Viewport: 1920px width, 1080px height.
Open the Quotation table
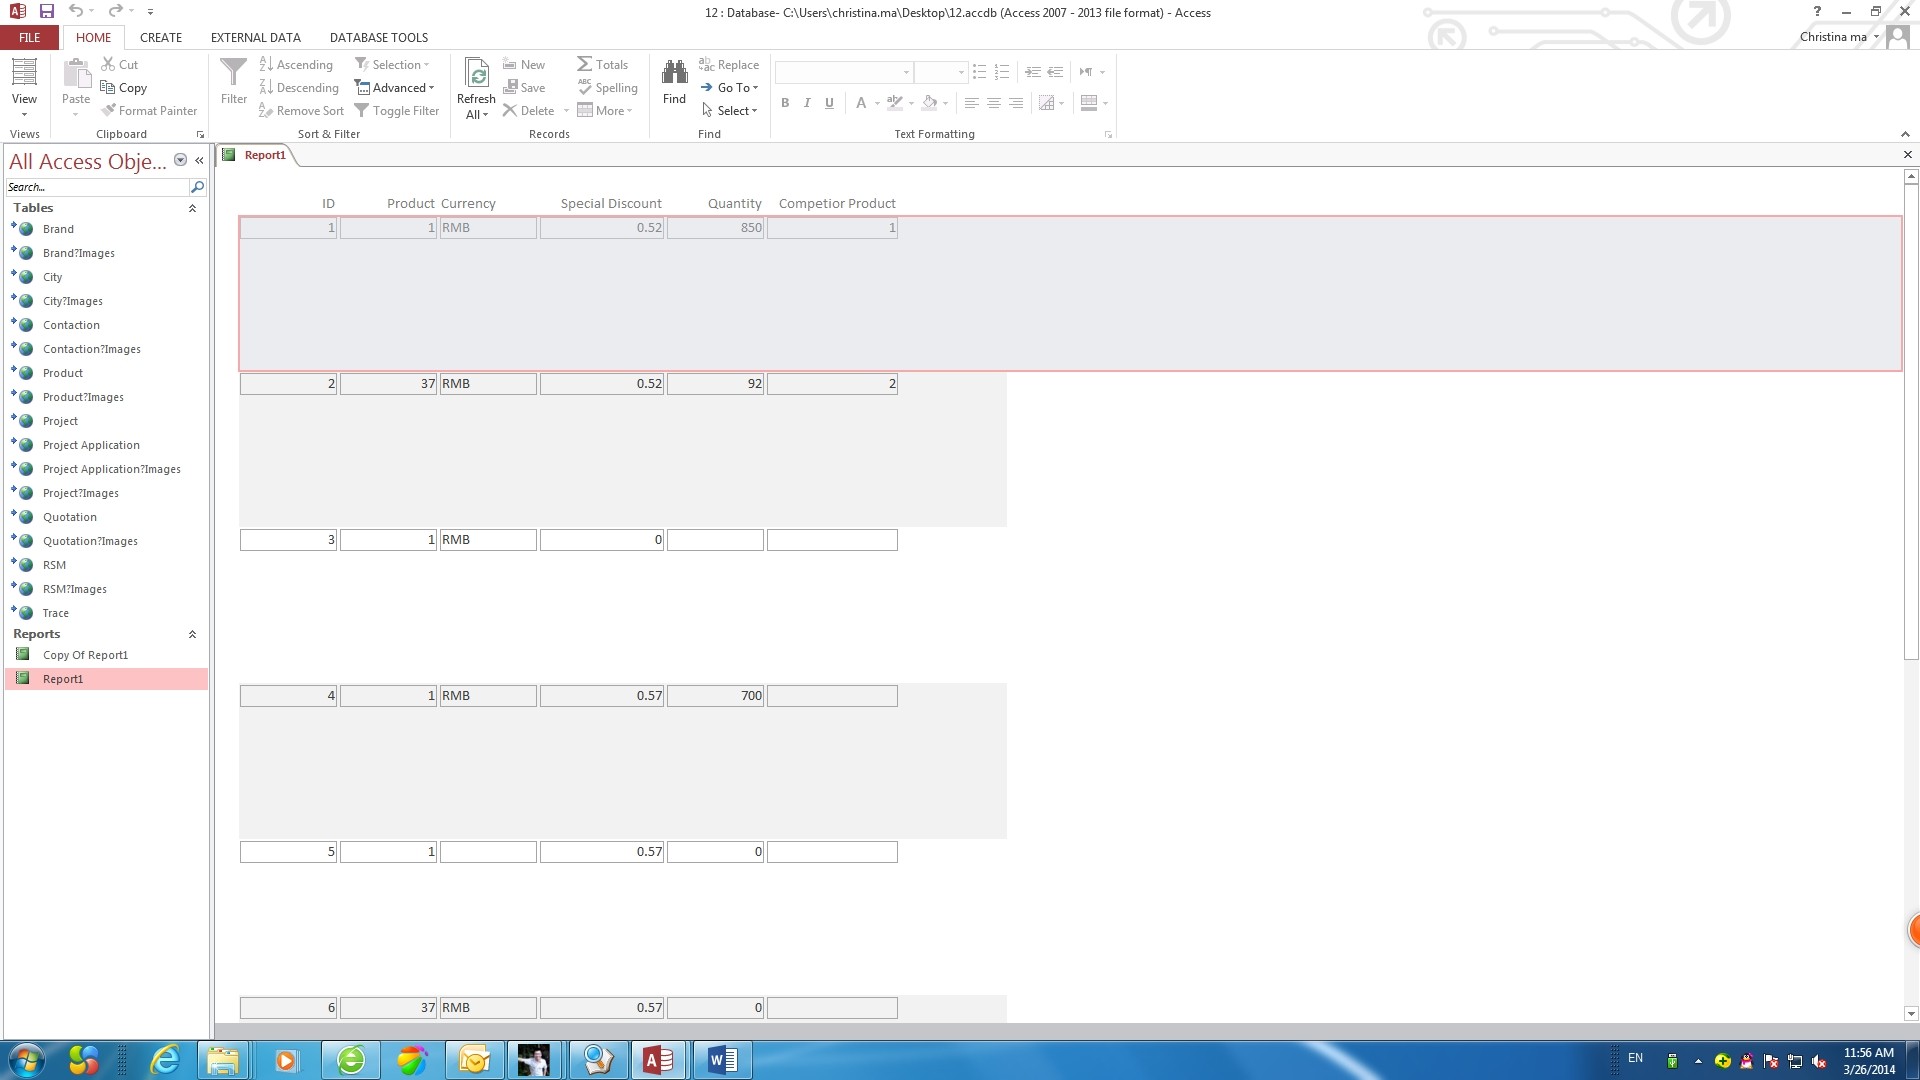click(70, 517)
